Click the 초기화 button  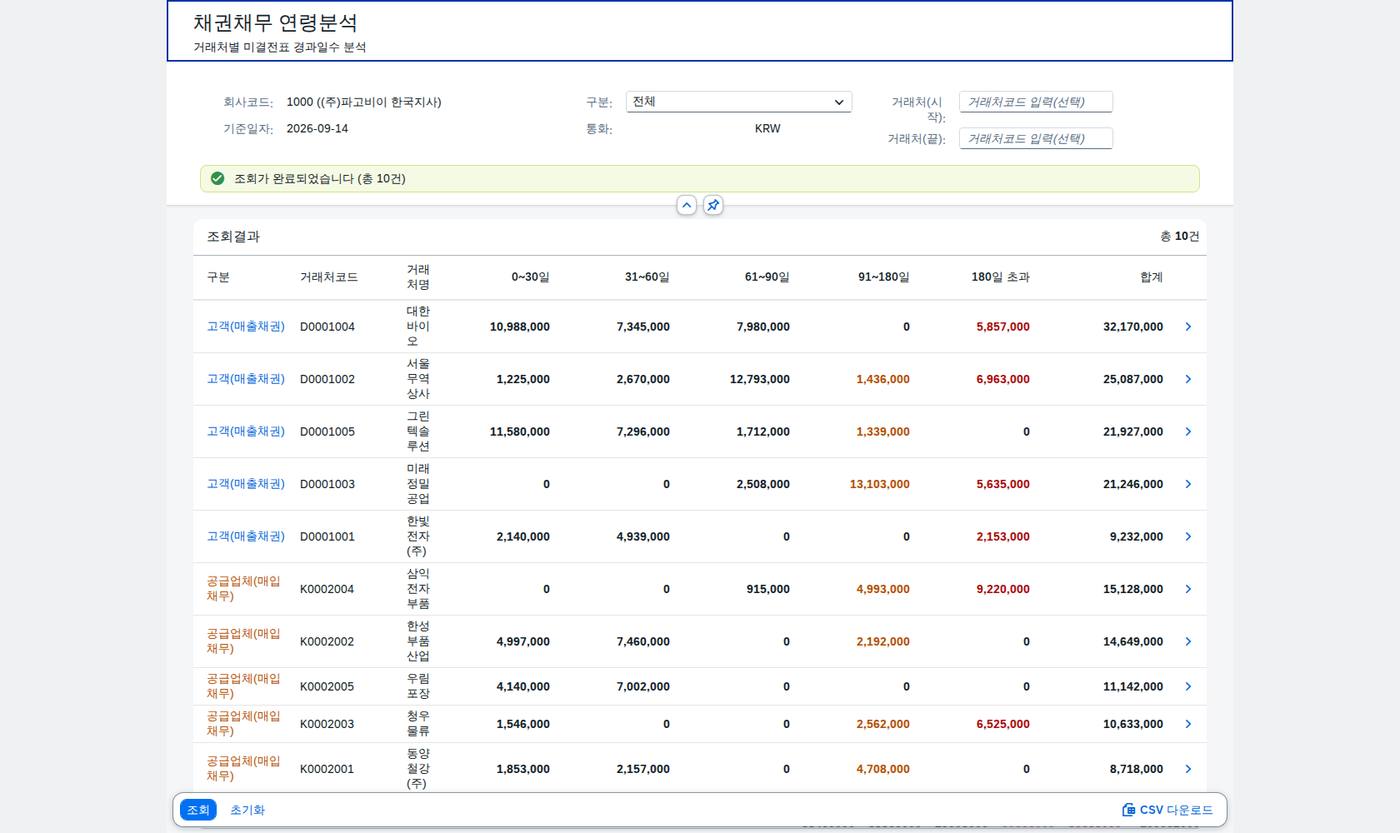point(247,810)
